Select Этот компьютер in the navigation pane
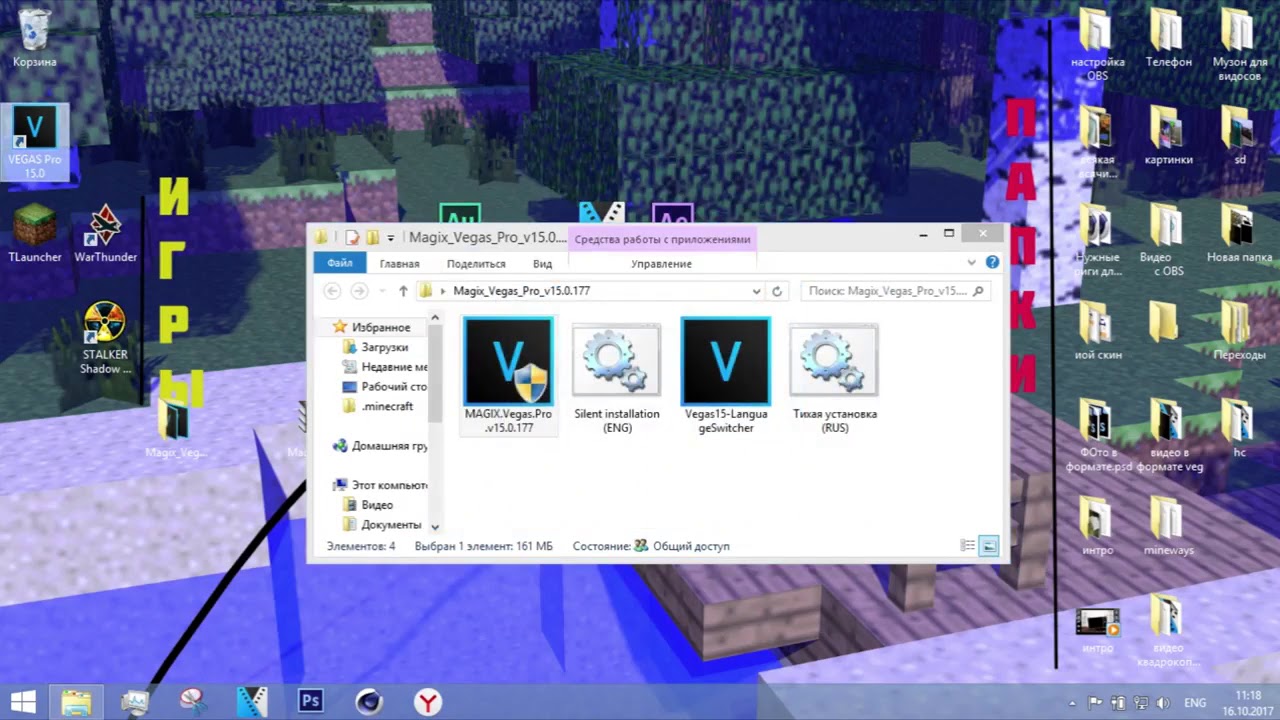The width and height of the screenshot is (1280, 720). pyautogui.click(x=381, y=485)
